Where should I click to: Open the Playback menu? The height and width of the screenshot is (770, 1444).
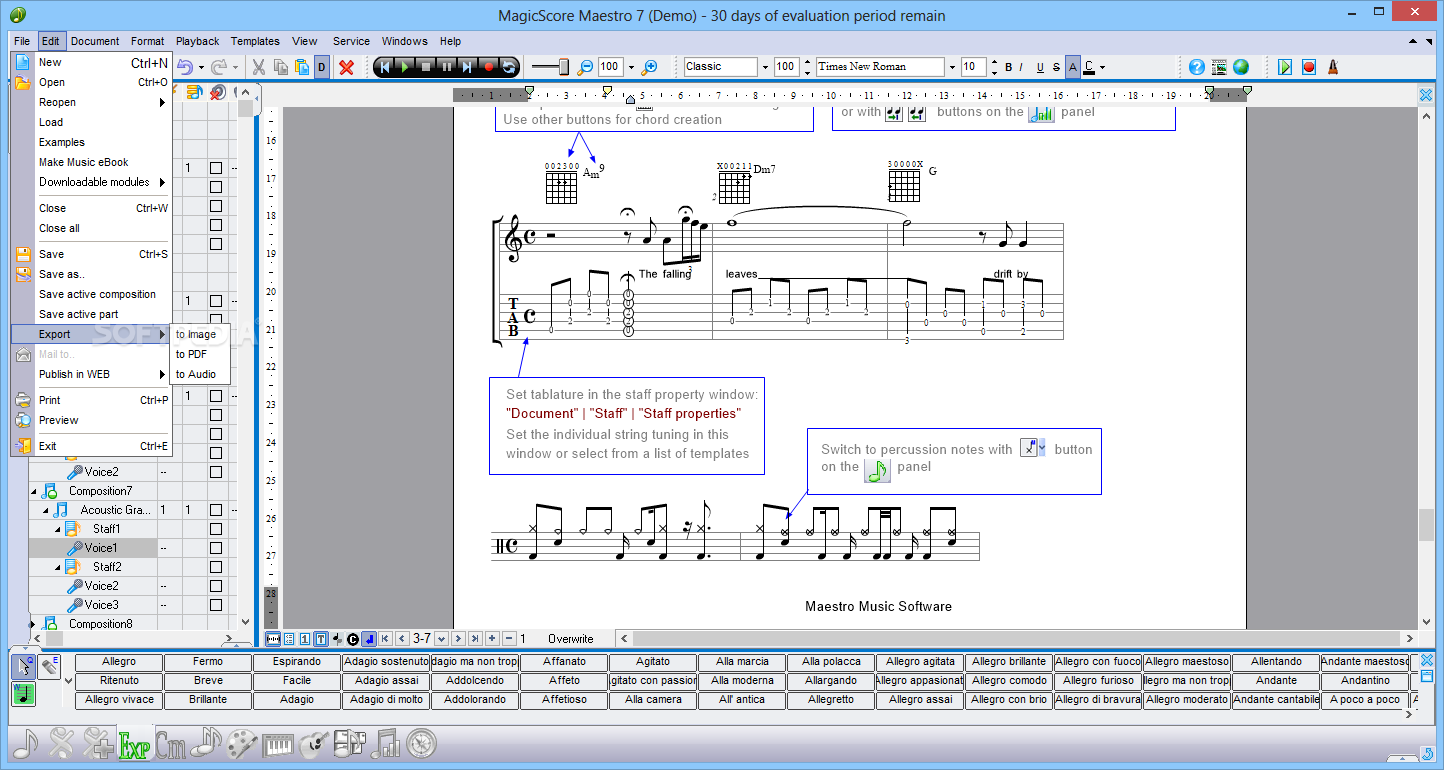pyautogui.click(x=198, y=41)
